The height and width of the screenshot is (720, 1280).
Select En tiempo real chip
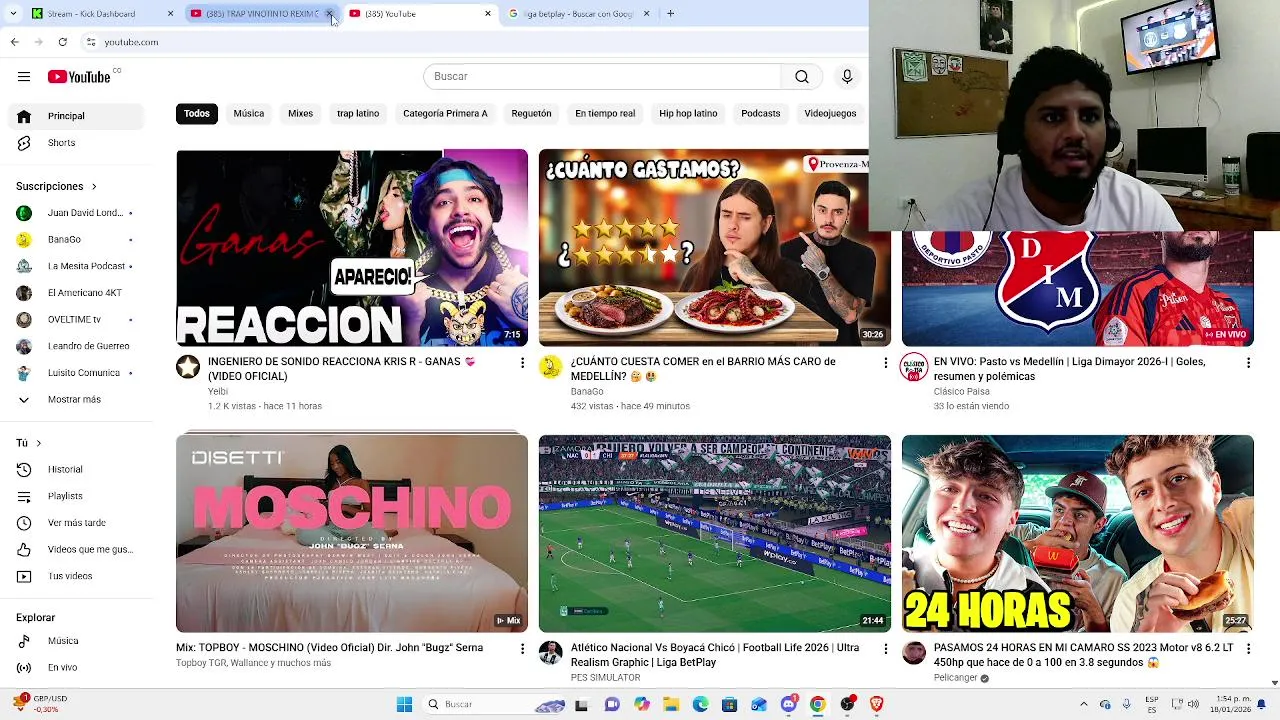(605, 114)
